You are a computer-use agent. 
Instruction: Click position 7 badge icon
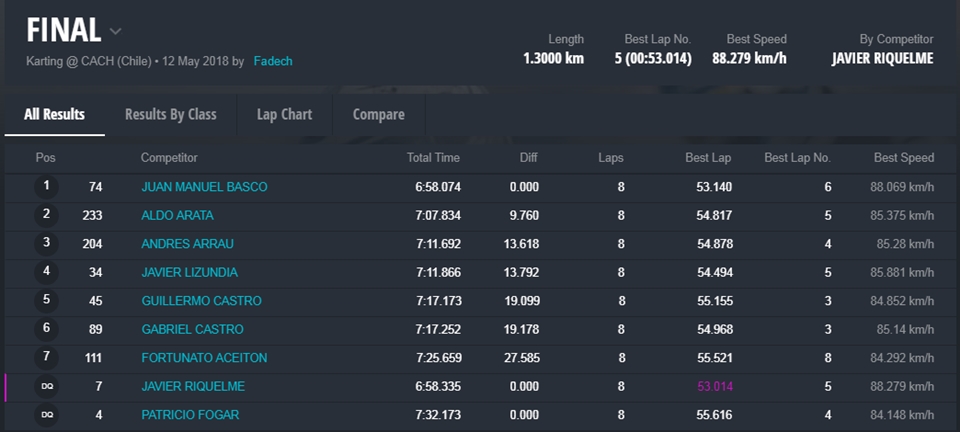[46, 357]
